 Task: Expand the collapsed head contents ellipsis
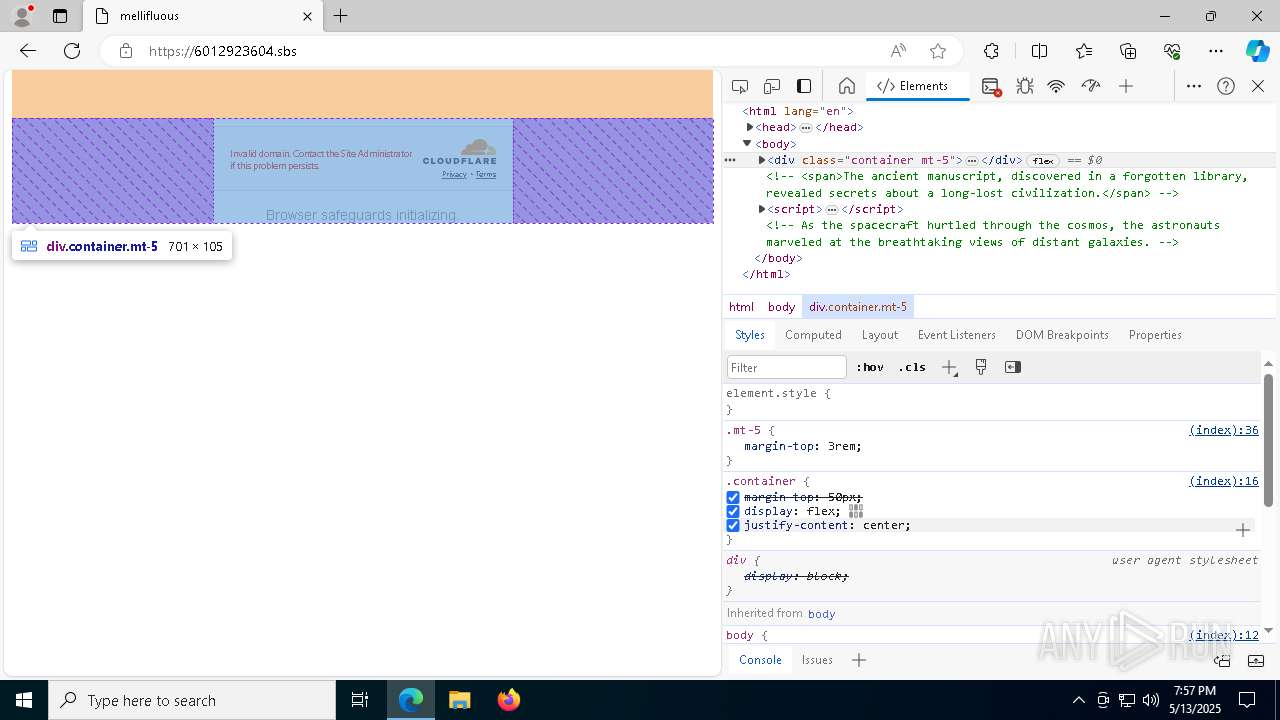pos(806,128)
